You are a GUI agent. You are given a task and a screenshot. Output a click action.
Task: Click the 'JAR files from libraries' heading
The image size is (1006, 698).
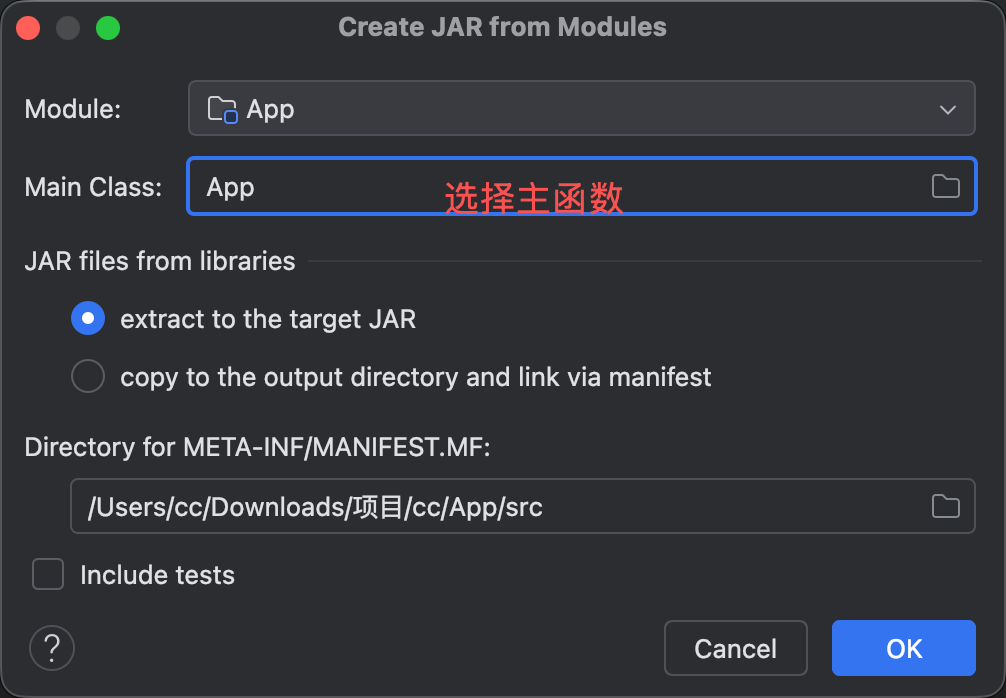(160, 262)
